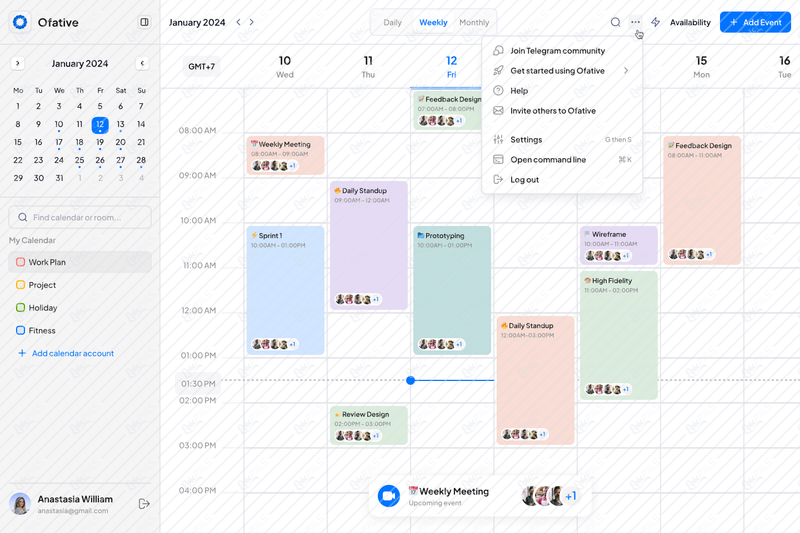The height and width of the screenshot is (533, 800).
Task: Click the sidebar log out arrow icon
Action: coord(144,504)
